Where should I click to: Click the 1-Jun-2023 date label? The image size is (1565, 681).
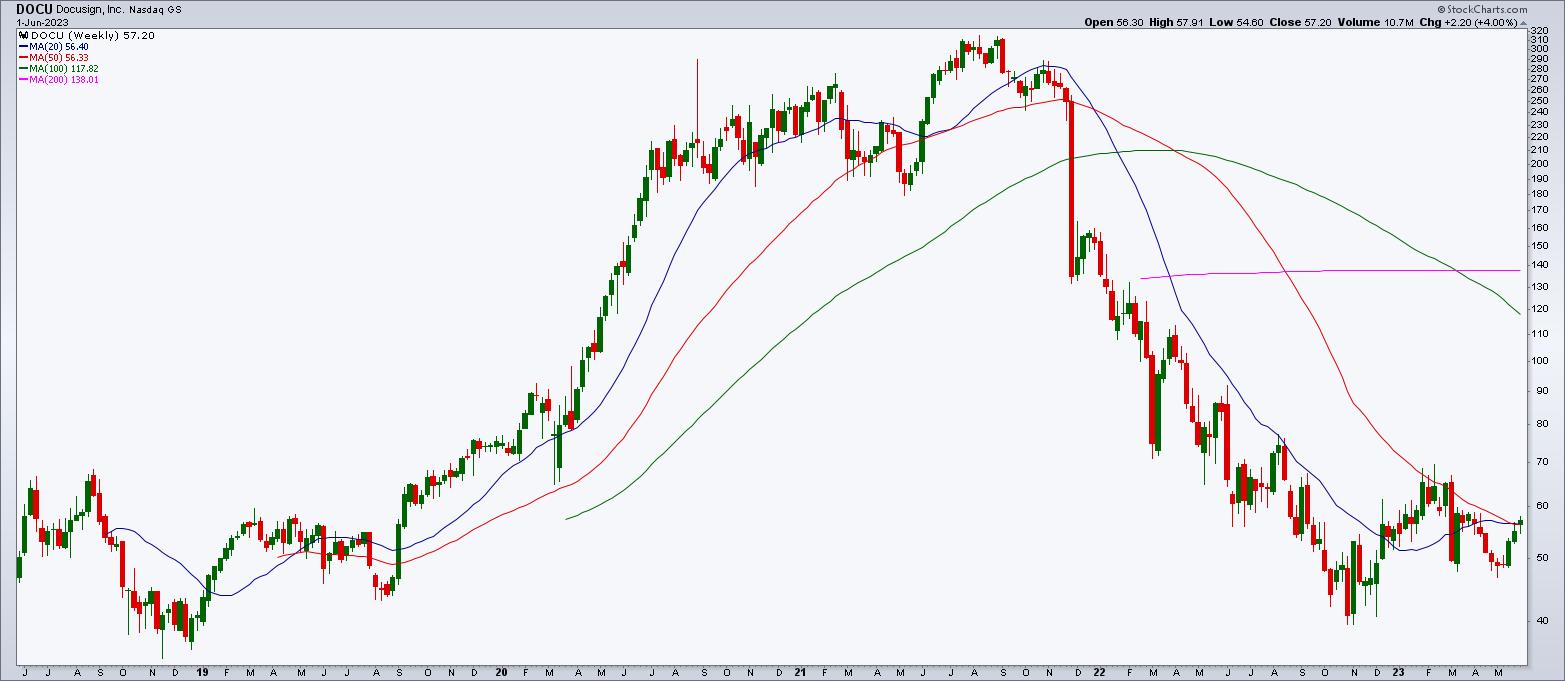tap(44, 21)
